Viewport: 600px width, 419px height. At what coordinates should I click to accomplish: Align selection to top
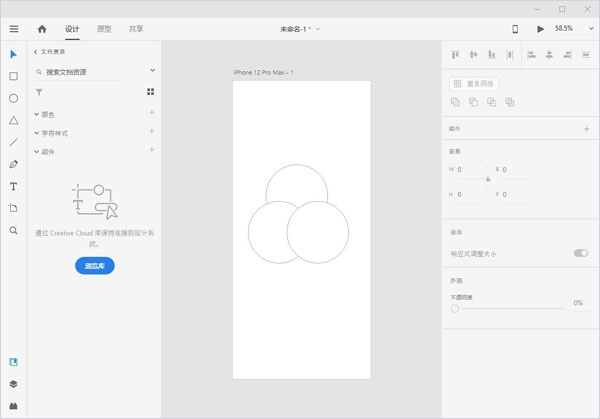tap(455, 55)
